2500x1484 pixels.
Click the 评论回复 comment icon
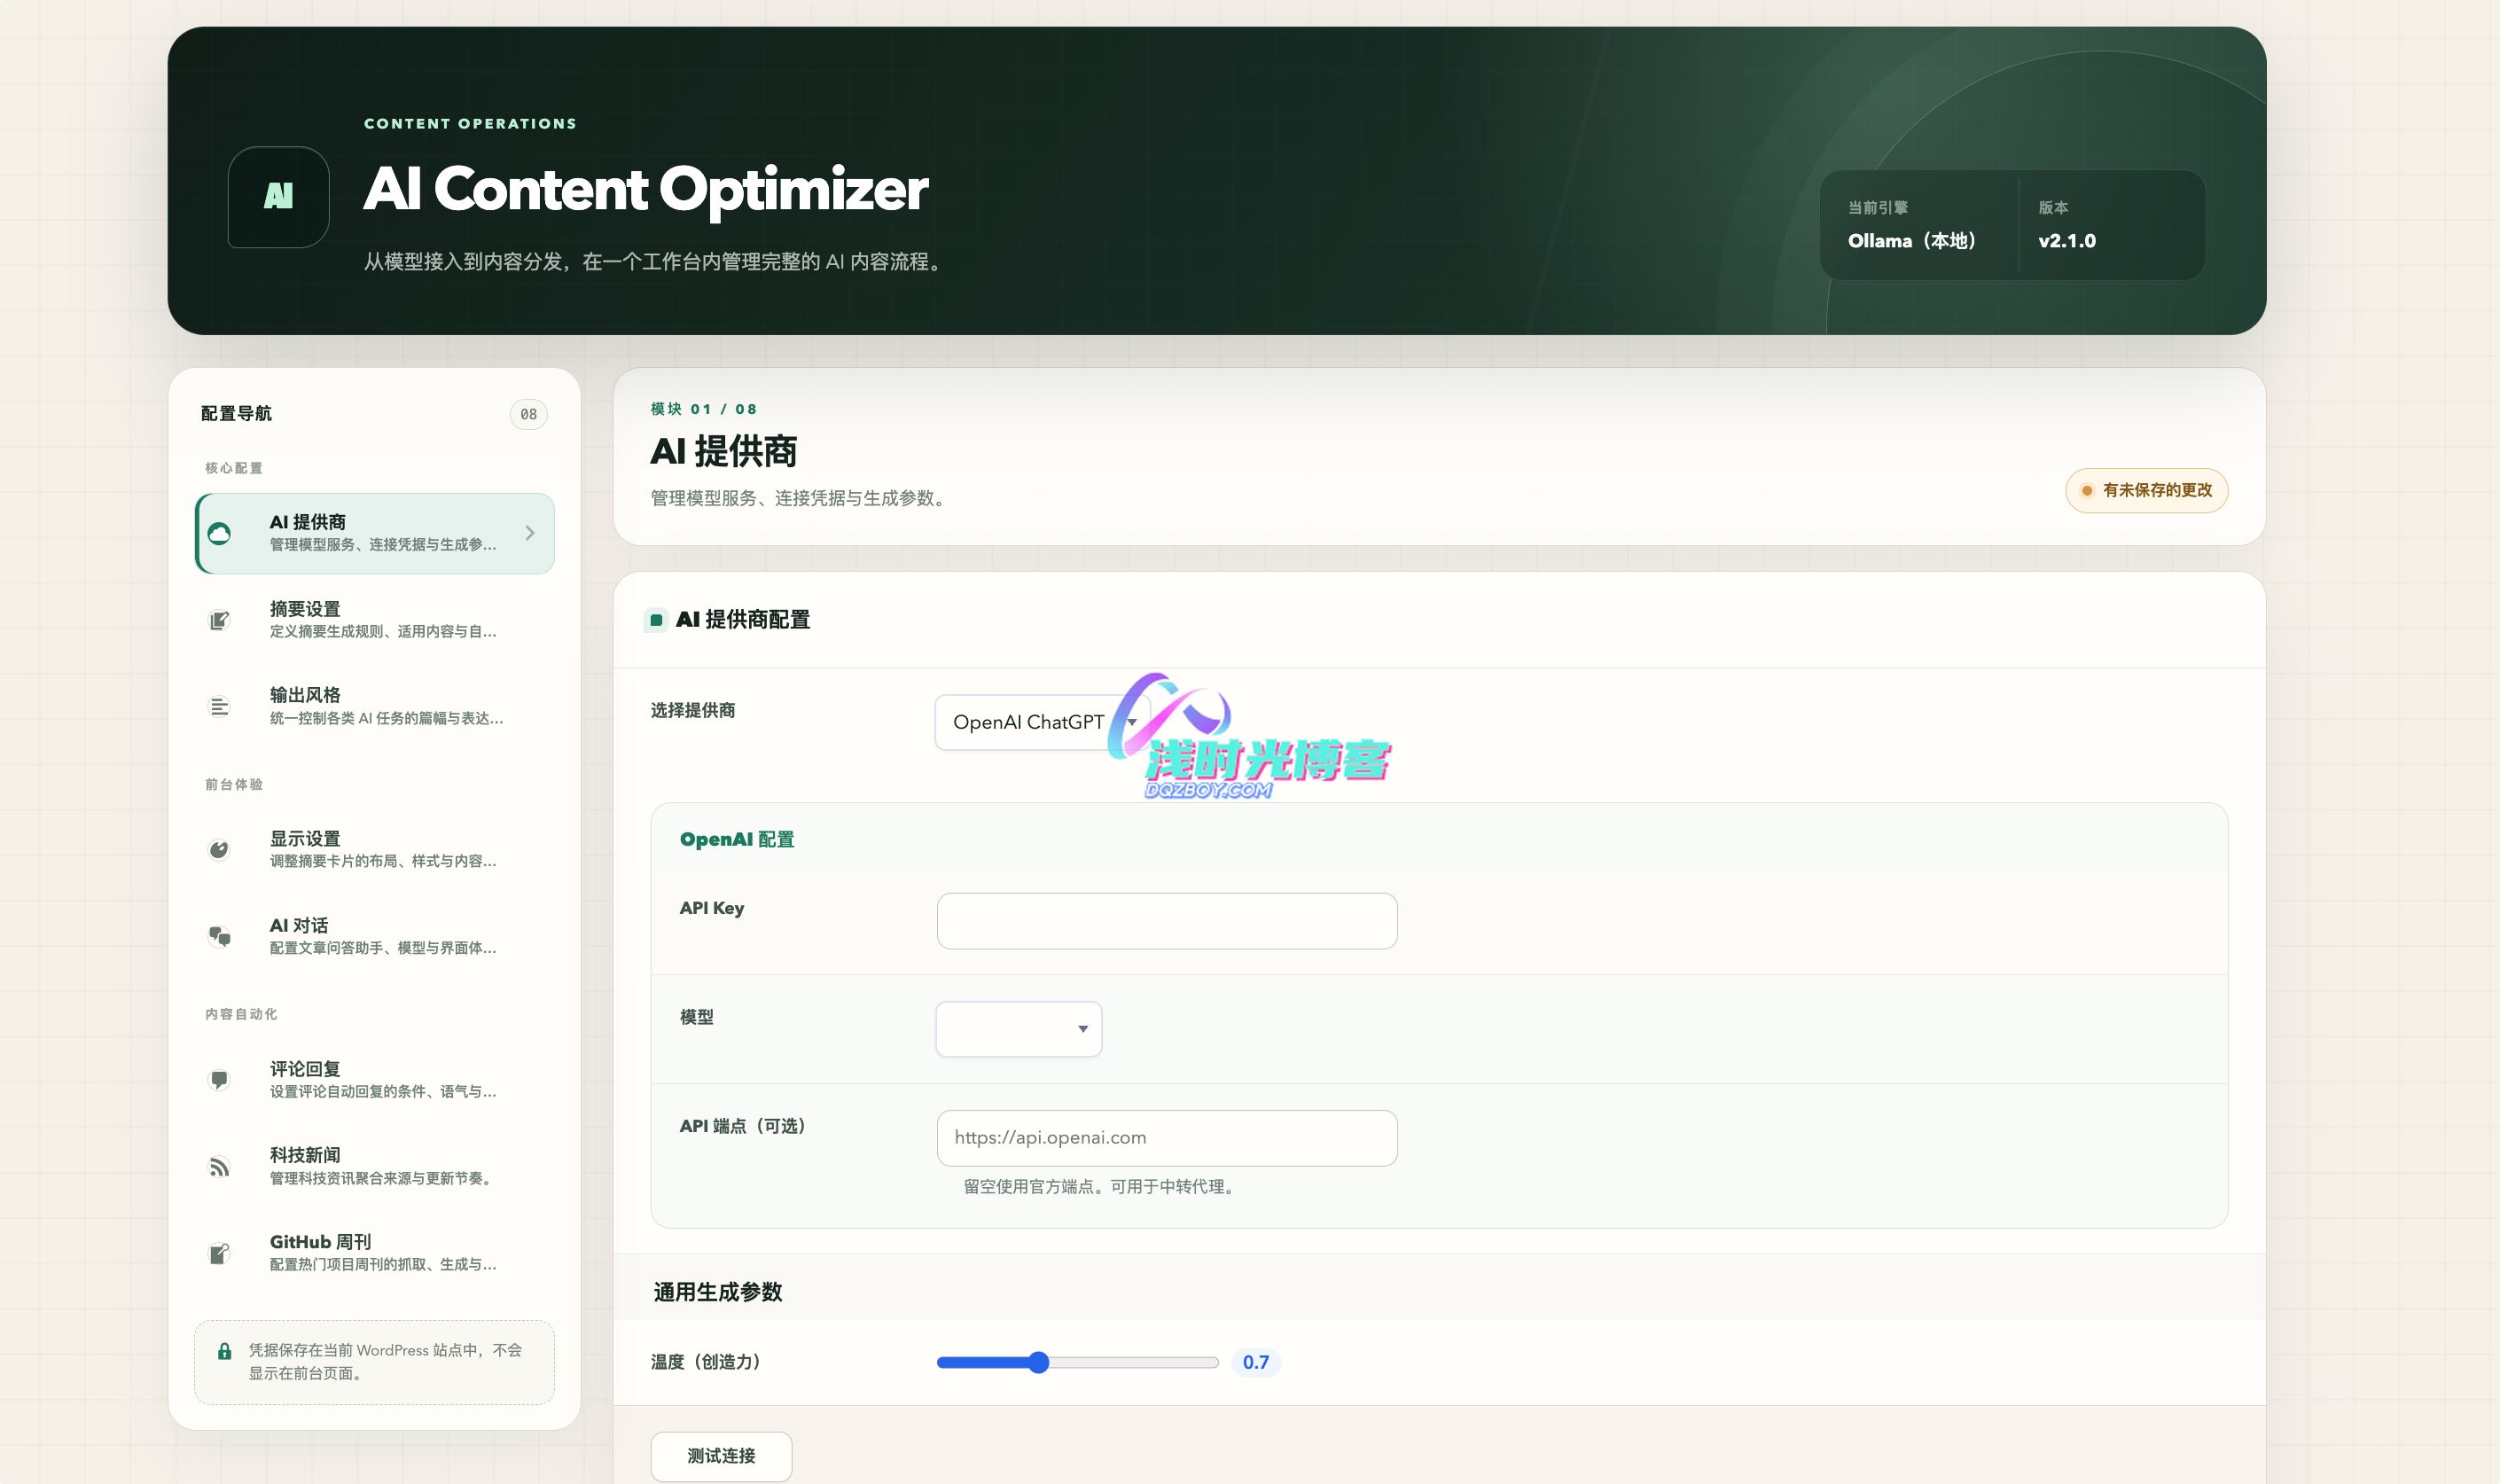pyautogui.click(x=219, y=1080)
